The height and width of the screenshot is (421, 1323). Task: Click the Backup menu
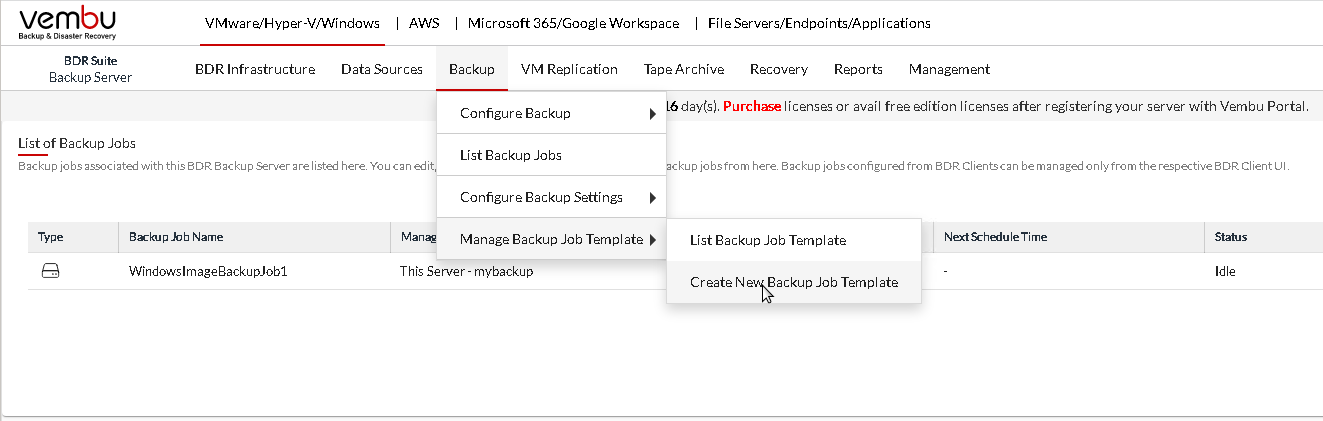click(472, 69)
